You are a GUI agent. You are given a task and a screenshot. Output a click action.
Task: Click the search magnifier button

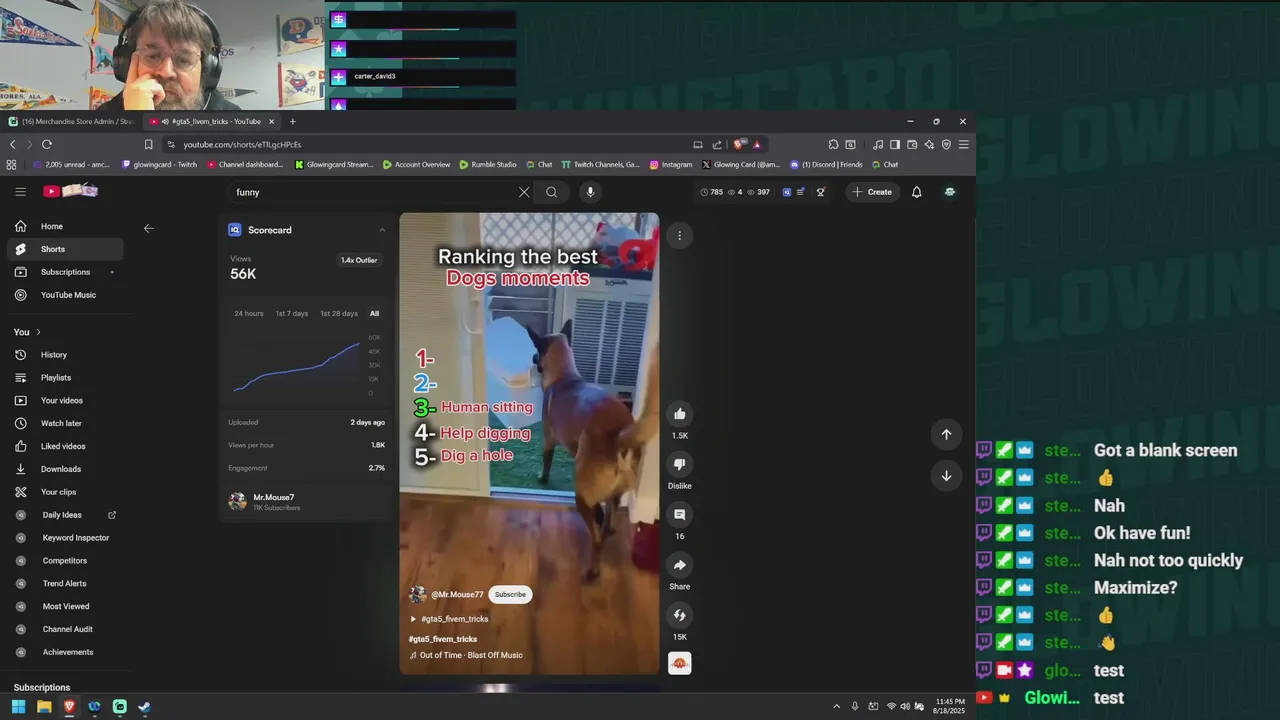tap(551, 192)
